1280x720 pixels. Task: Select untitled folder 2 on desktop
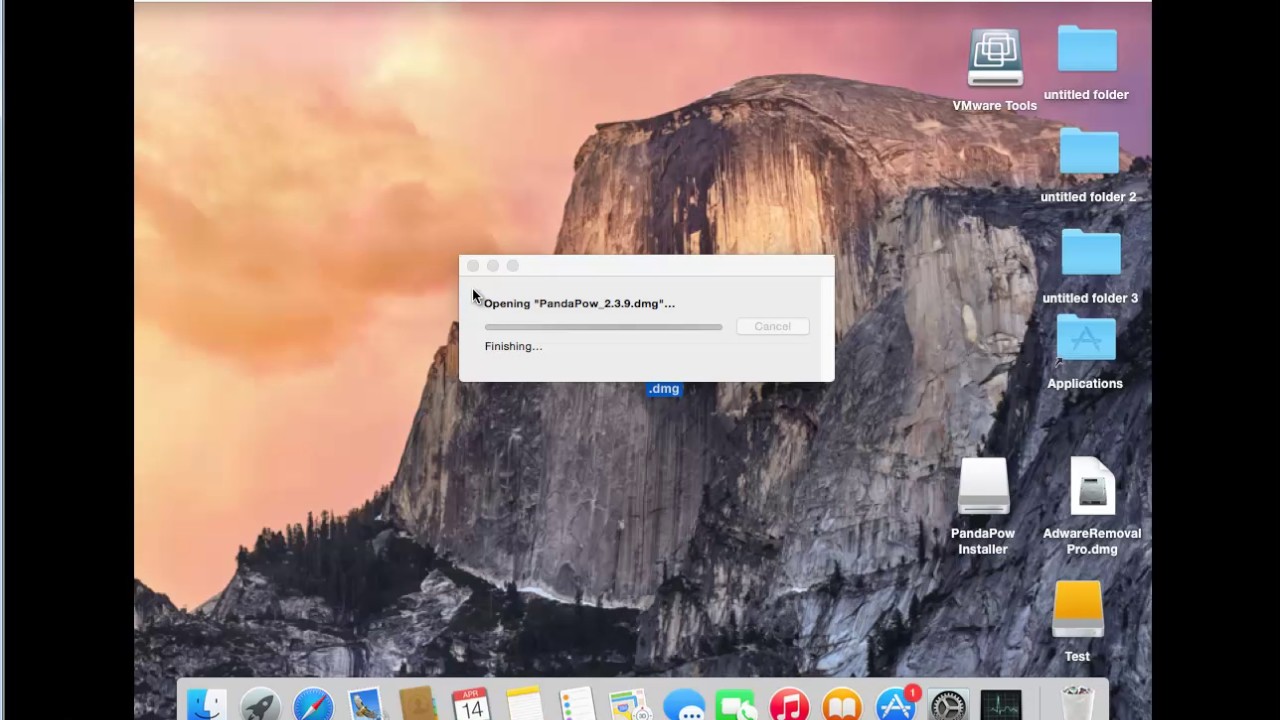click(x=1089, y=152)
